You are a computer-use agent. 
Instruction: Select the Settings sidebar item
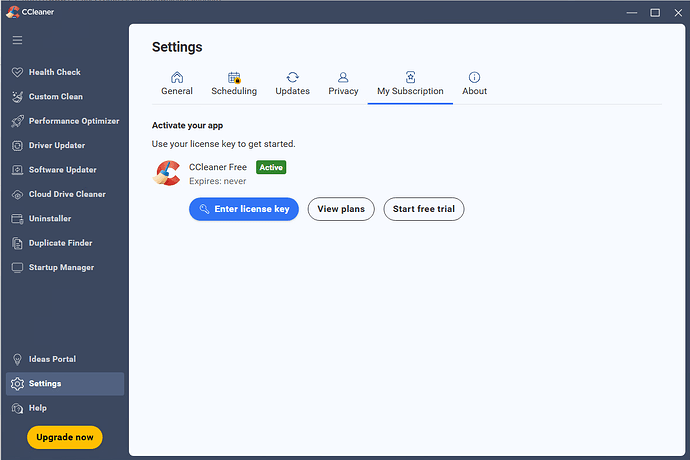[x=65, y=384]
